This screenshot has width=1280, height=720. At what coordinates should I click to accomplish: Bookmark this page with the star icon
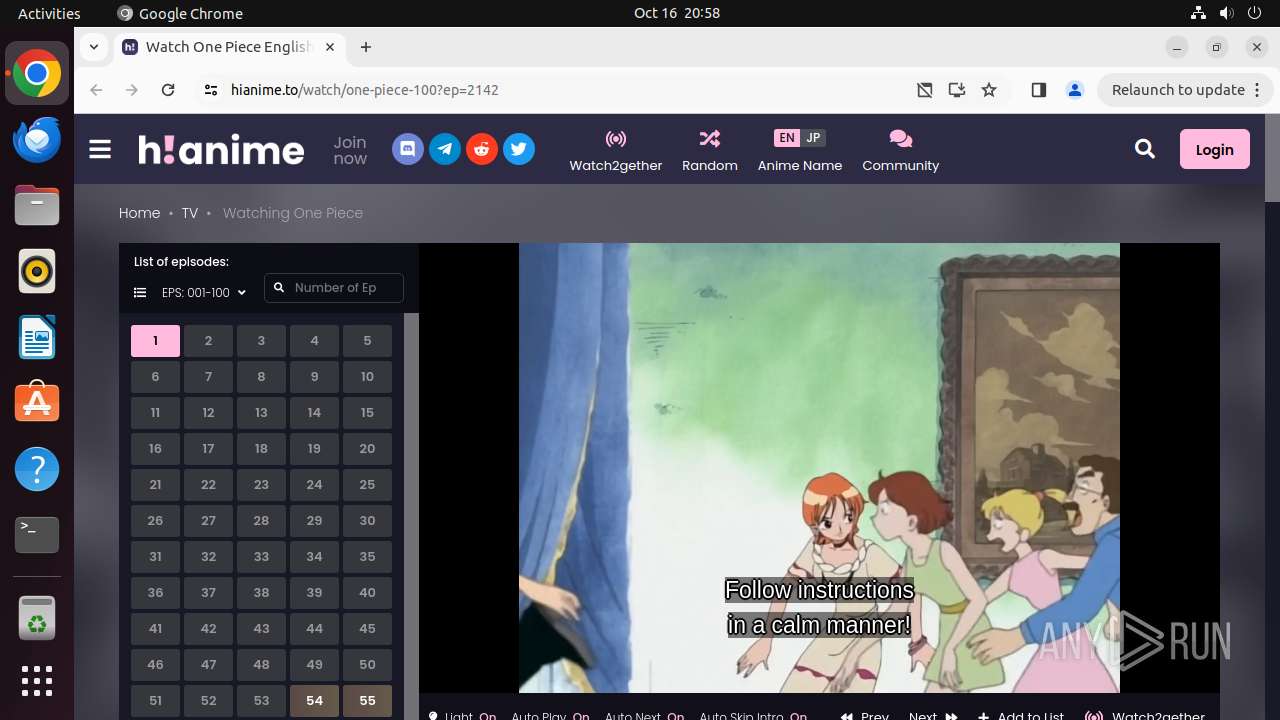point(989,90)
